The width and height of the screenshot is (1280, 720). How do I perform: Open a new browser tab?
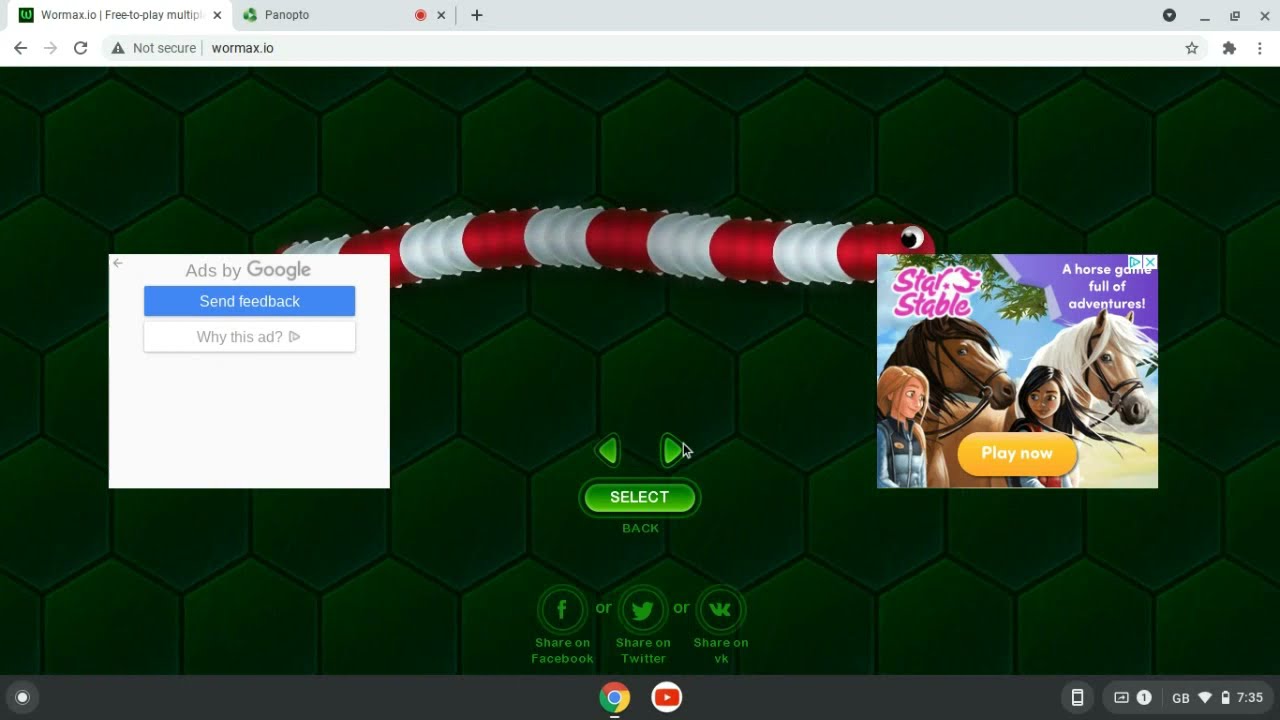pyautogui.click(x=477, y=15)
